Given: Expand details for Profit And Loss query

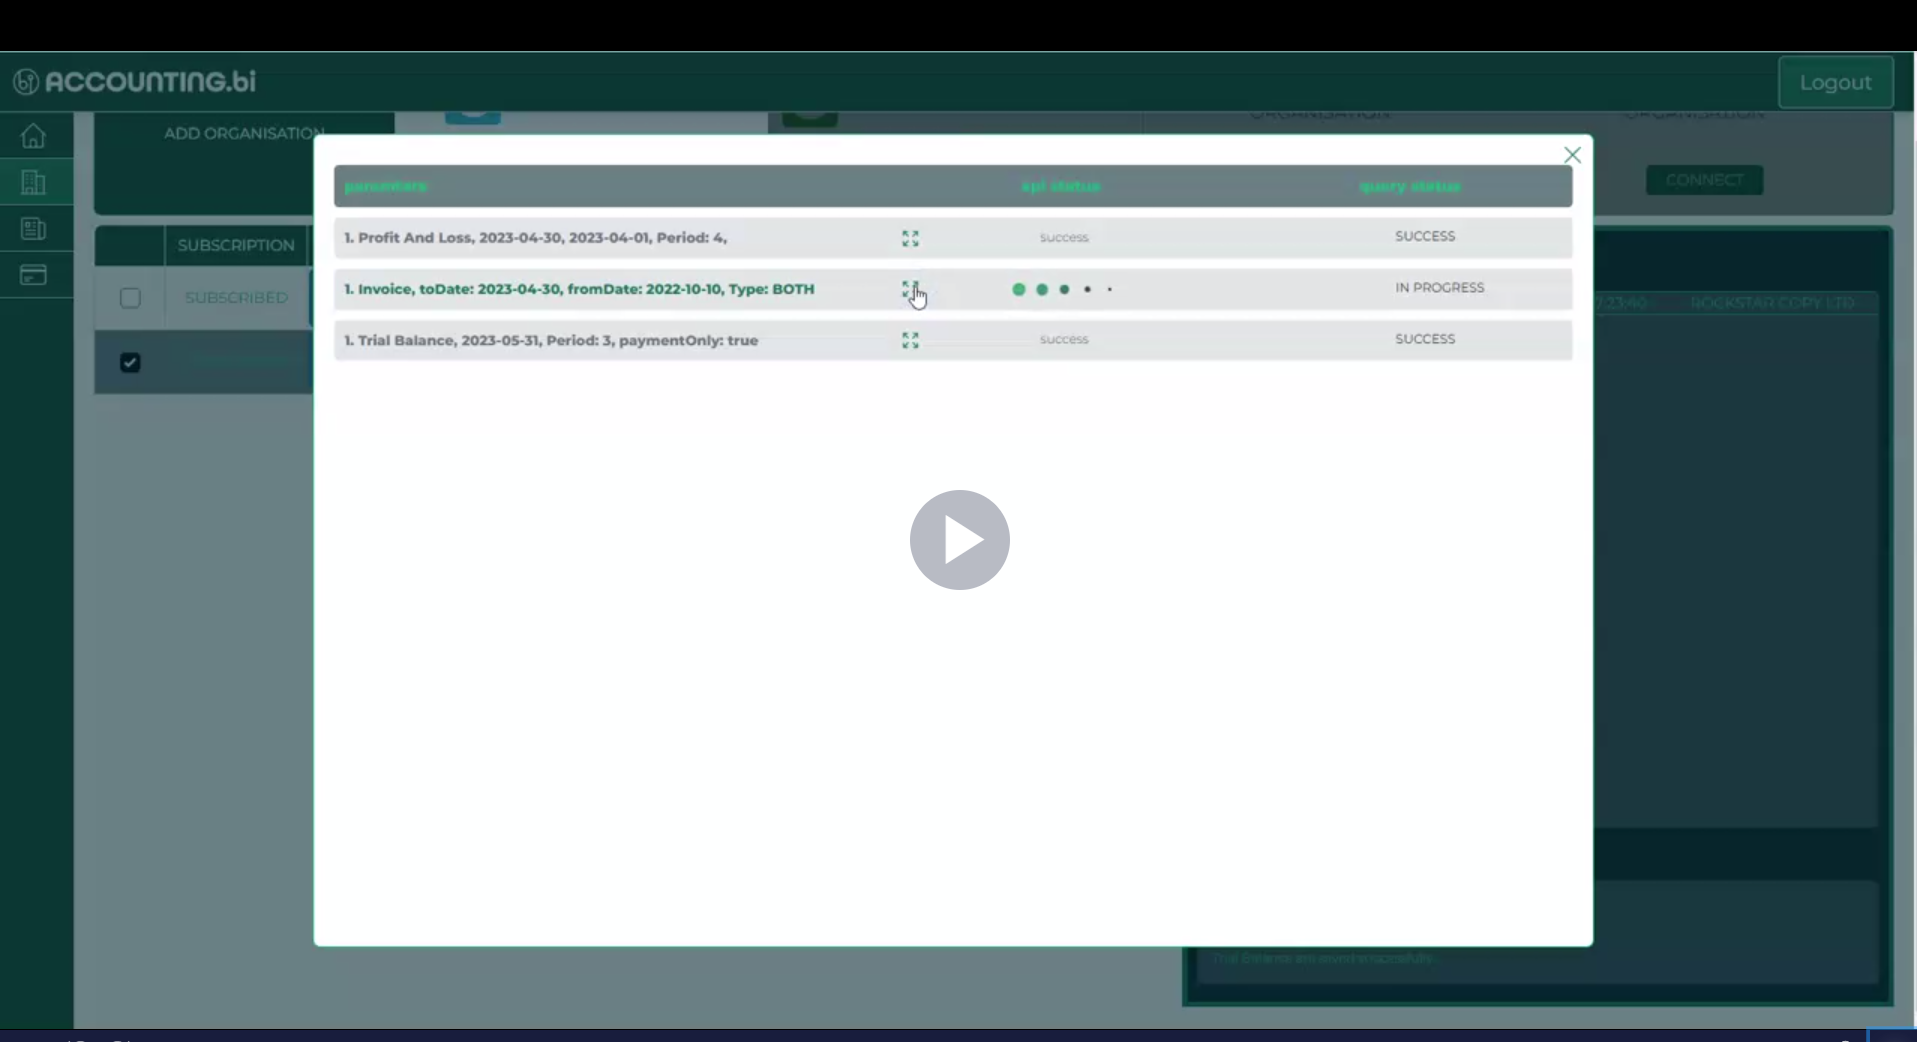Looking at the screenshot, I should pyautogui.click(x=910, y=238).
